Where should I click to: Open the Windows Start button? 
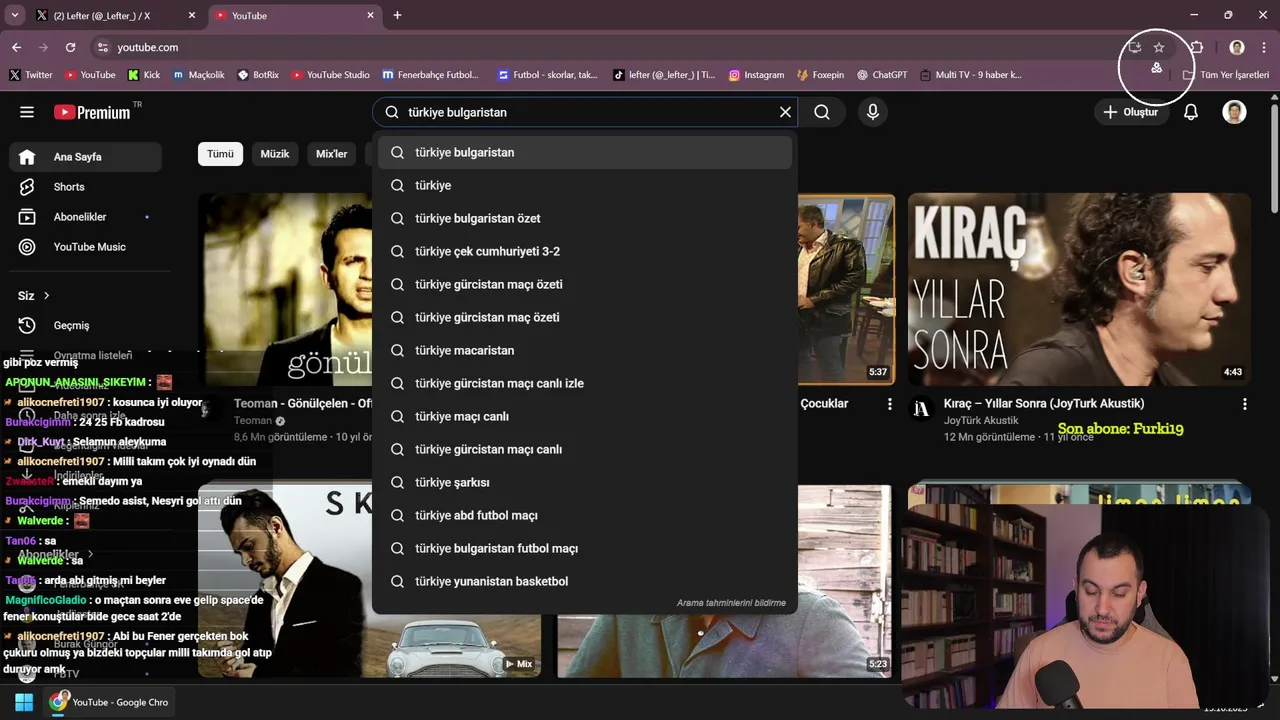(24, 702)
